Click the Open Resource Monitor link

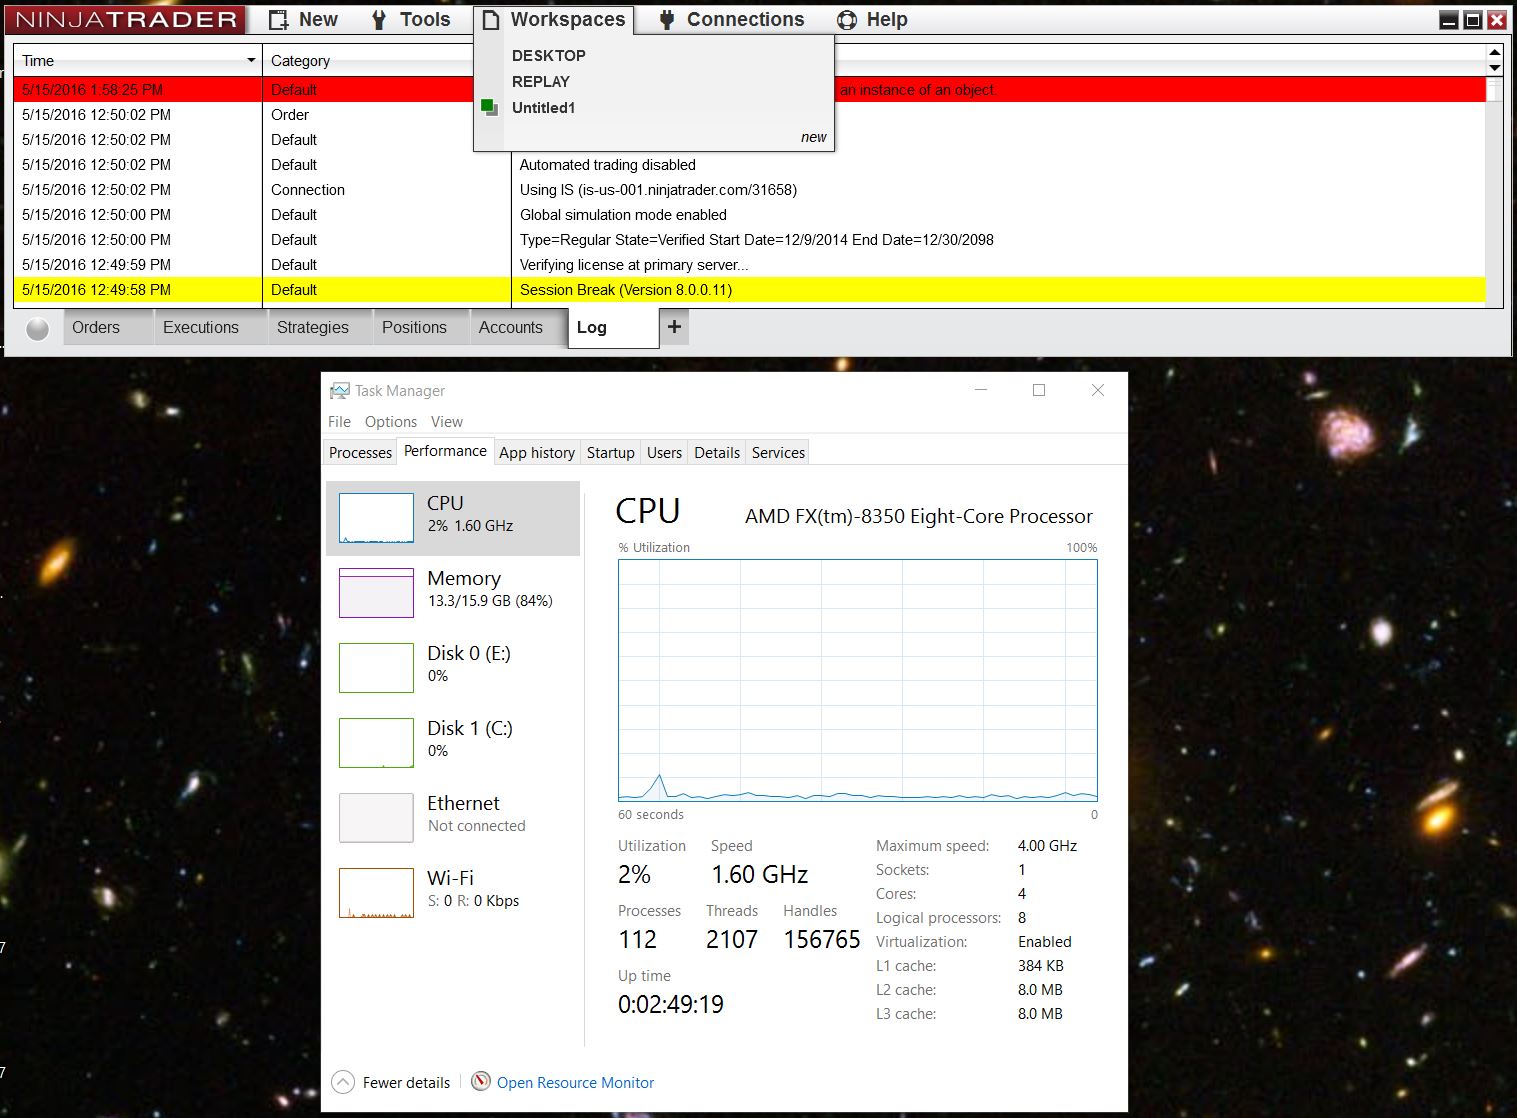click(575, 1083)
